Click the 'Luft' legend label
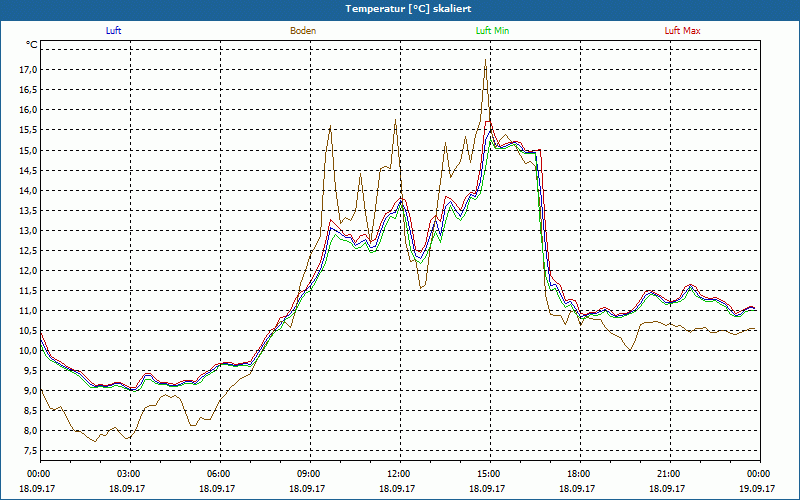The width and height of the screenshot is (800, 500). coord(113,31)
